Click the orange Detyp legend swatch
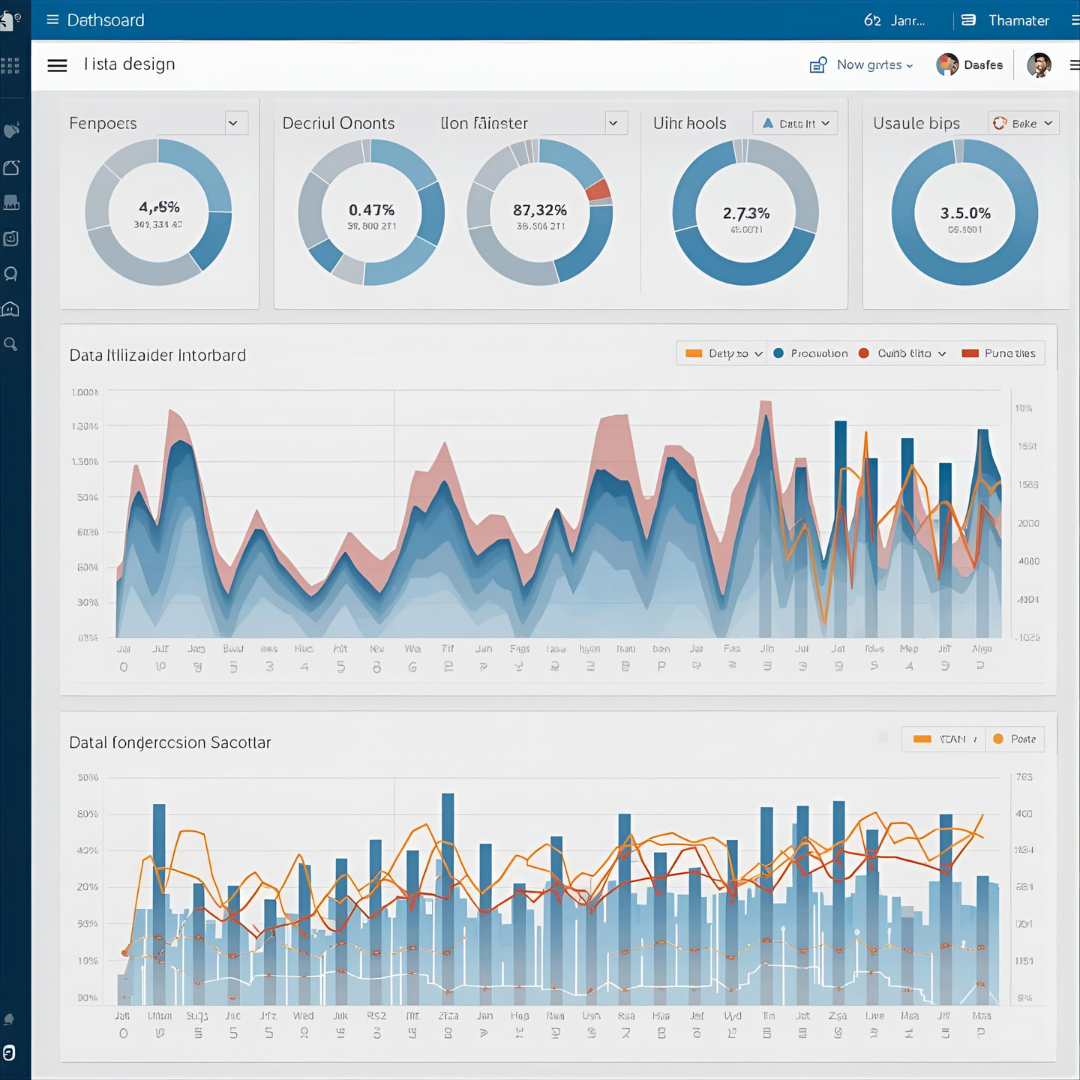Viewport: 1080px width, 1080px height. [691, 353]
